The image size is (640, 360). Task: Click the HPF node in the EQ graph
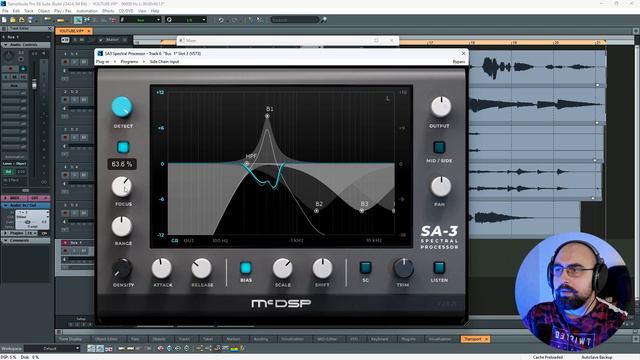(247, 164)
